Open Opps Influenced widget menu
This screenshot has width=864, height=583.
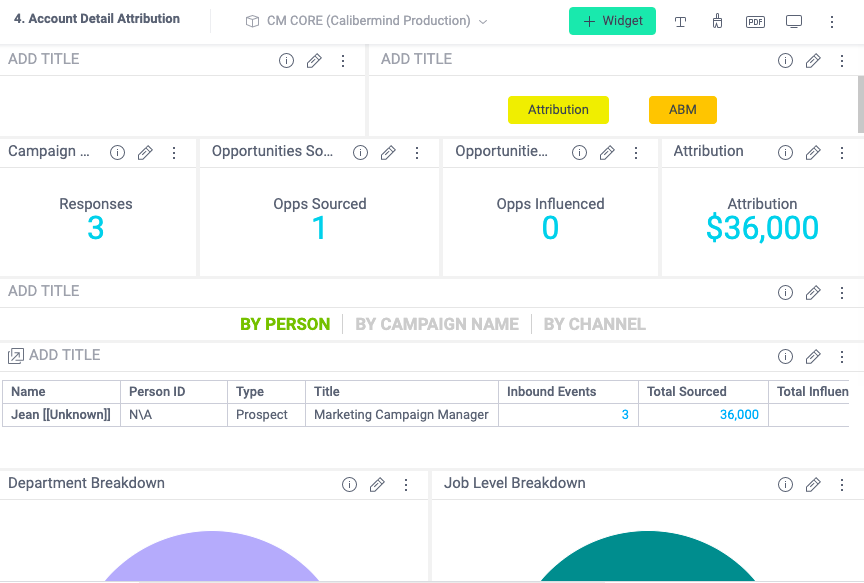coord(636,153)
